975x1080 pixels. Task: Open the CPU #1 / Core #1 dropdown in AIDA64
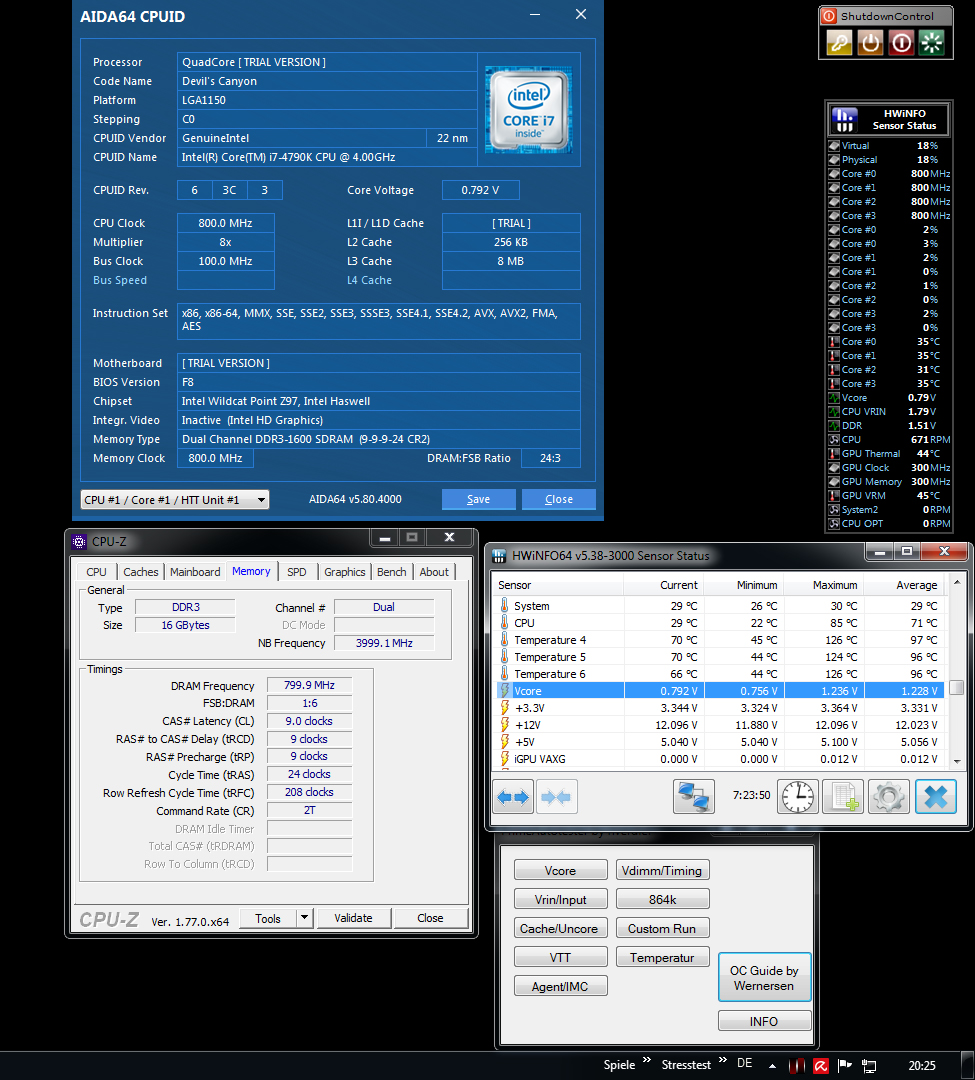coord(262,500)
